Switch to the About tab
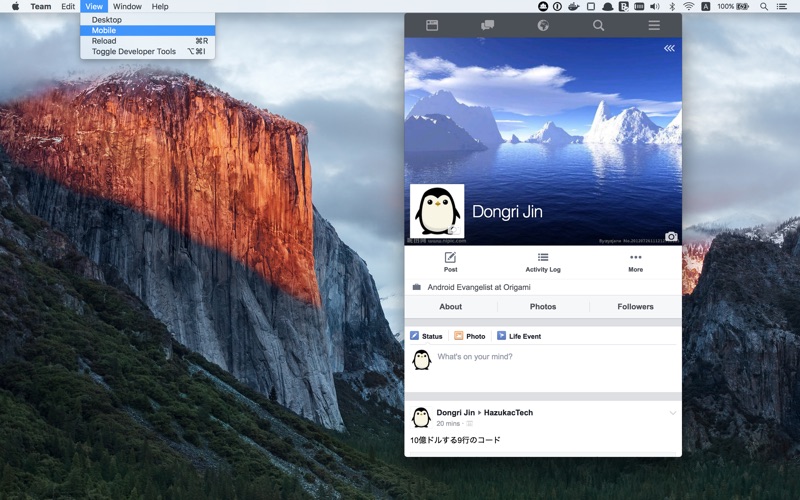The width and height of the screenshot is (800, 500). tap(451, 307)
